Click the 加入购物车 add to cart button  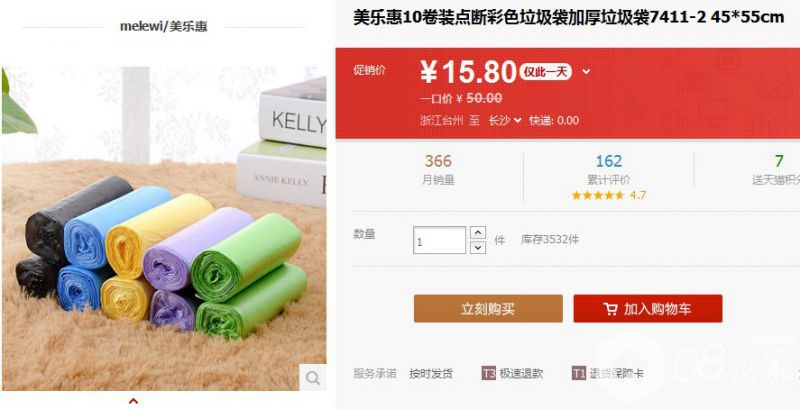click(x=648, y=309)
